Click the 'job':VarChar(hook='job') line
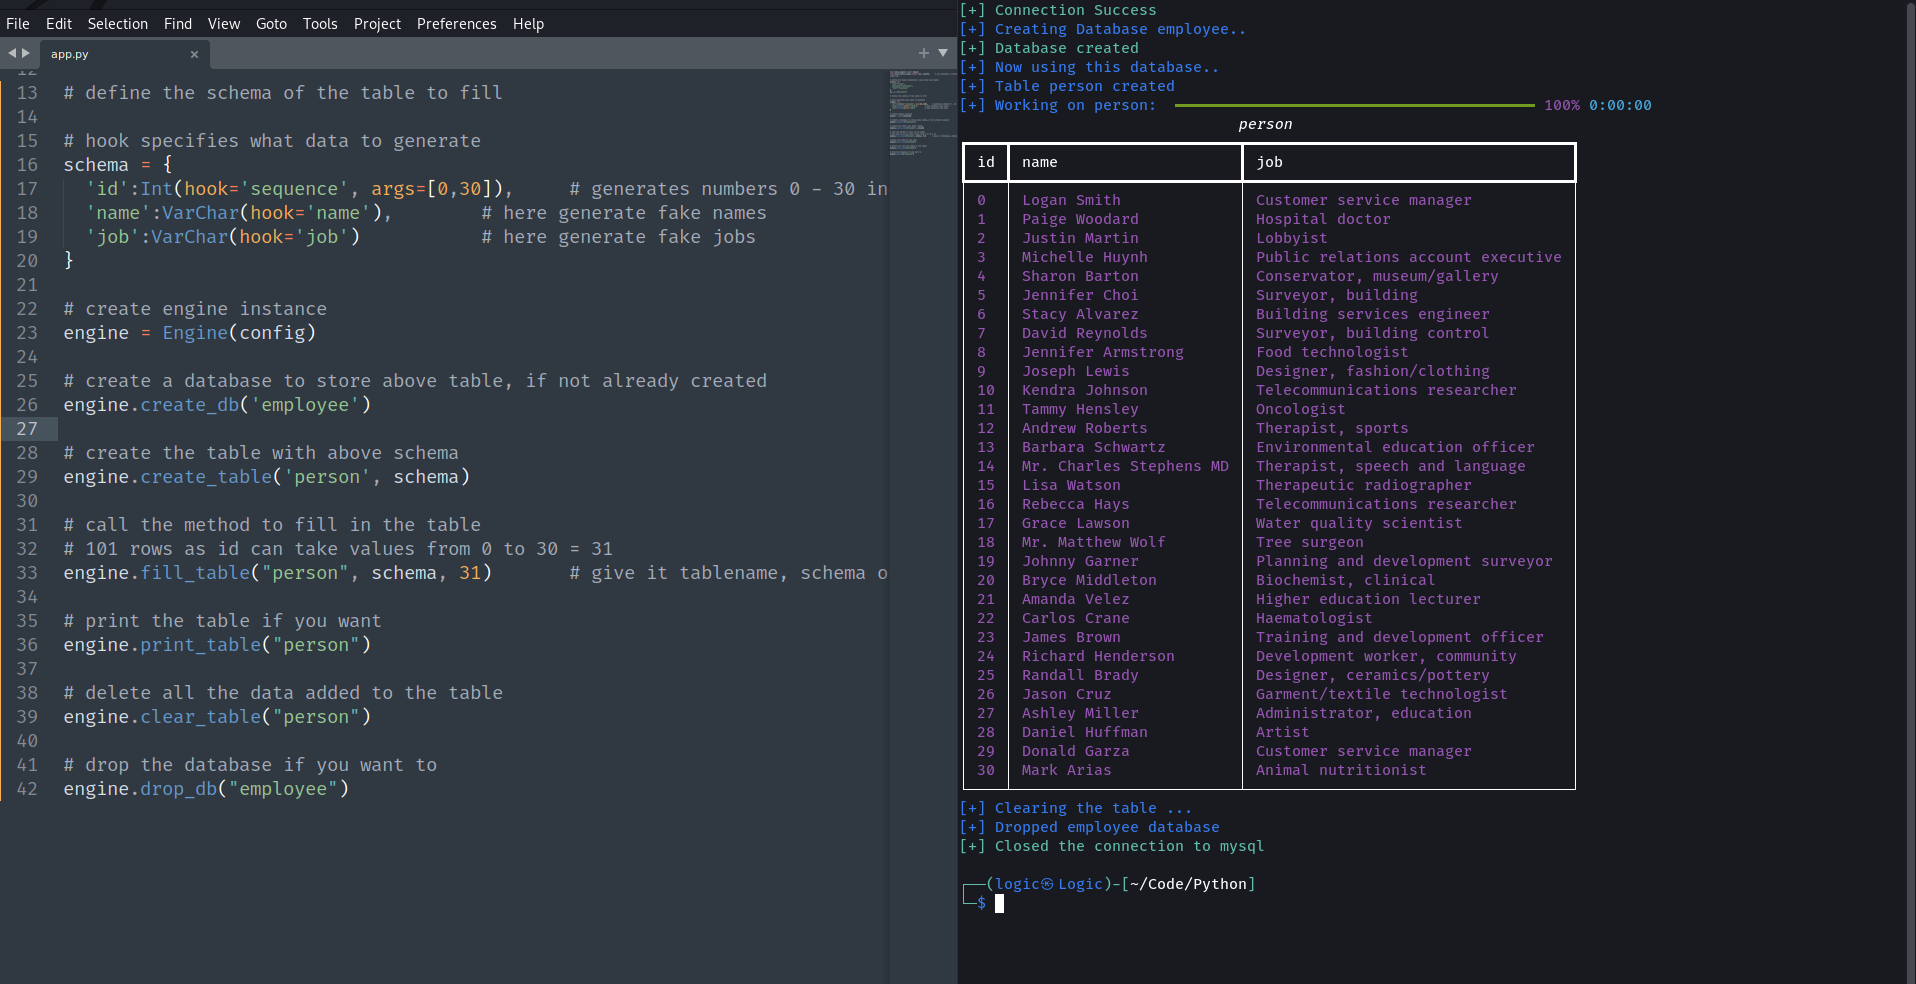1916x984 pixels. click(223, 237)
